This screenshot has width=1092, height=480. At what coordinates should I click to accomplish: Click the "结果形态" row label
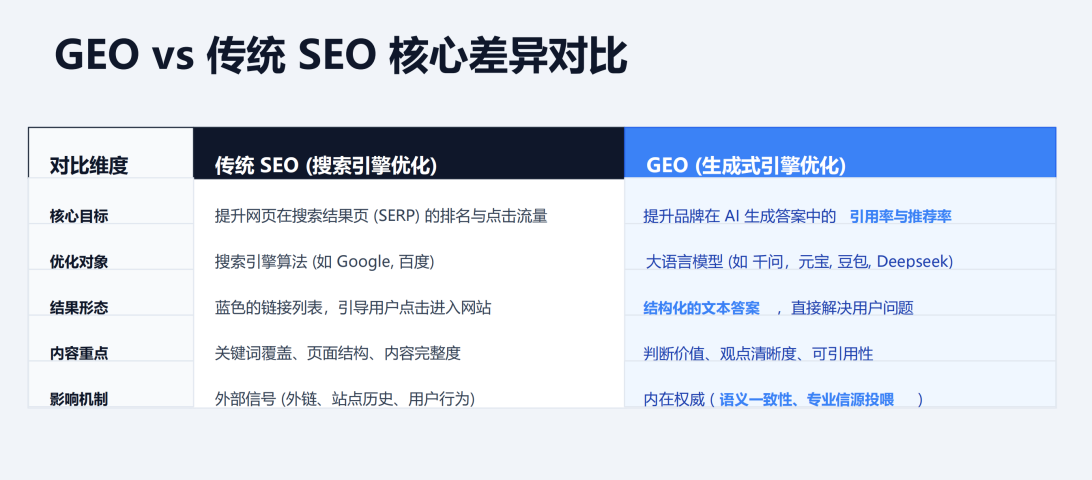(79, 307)
